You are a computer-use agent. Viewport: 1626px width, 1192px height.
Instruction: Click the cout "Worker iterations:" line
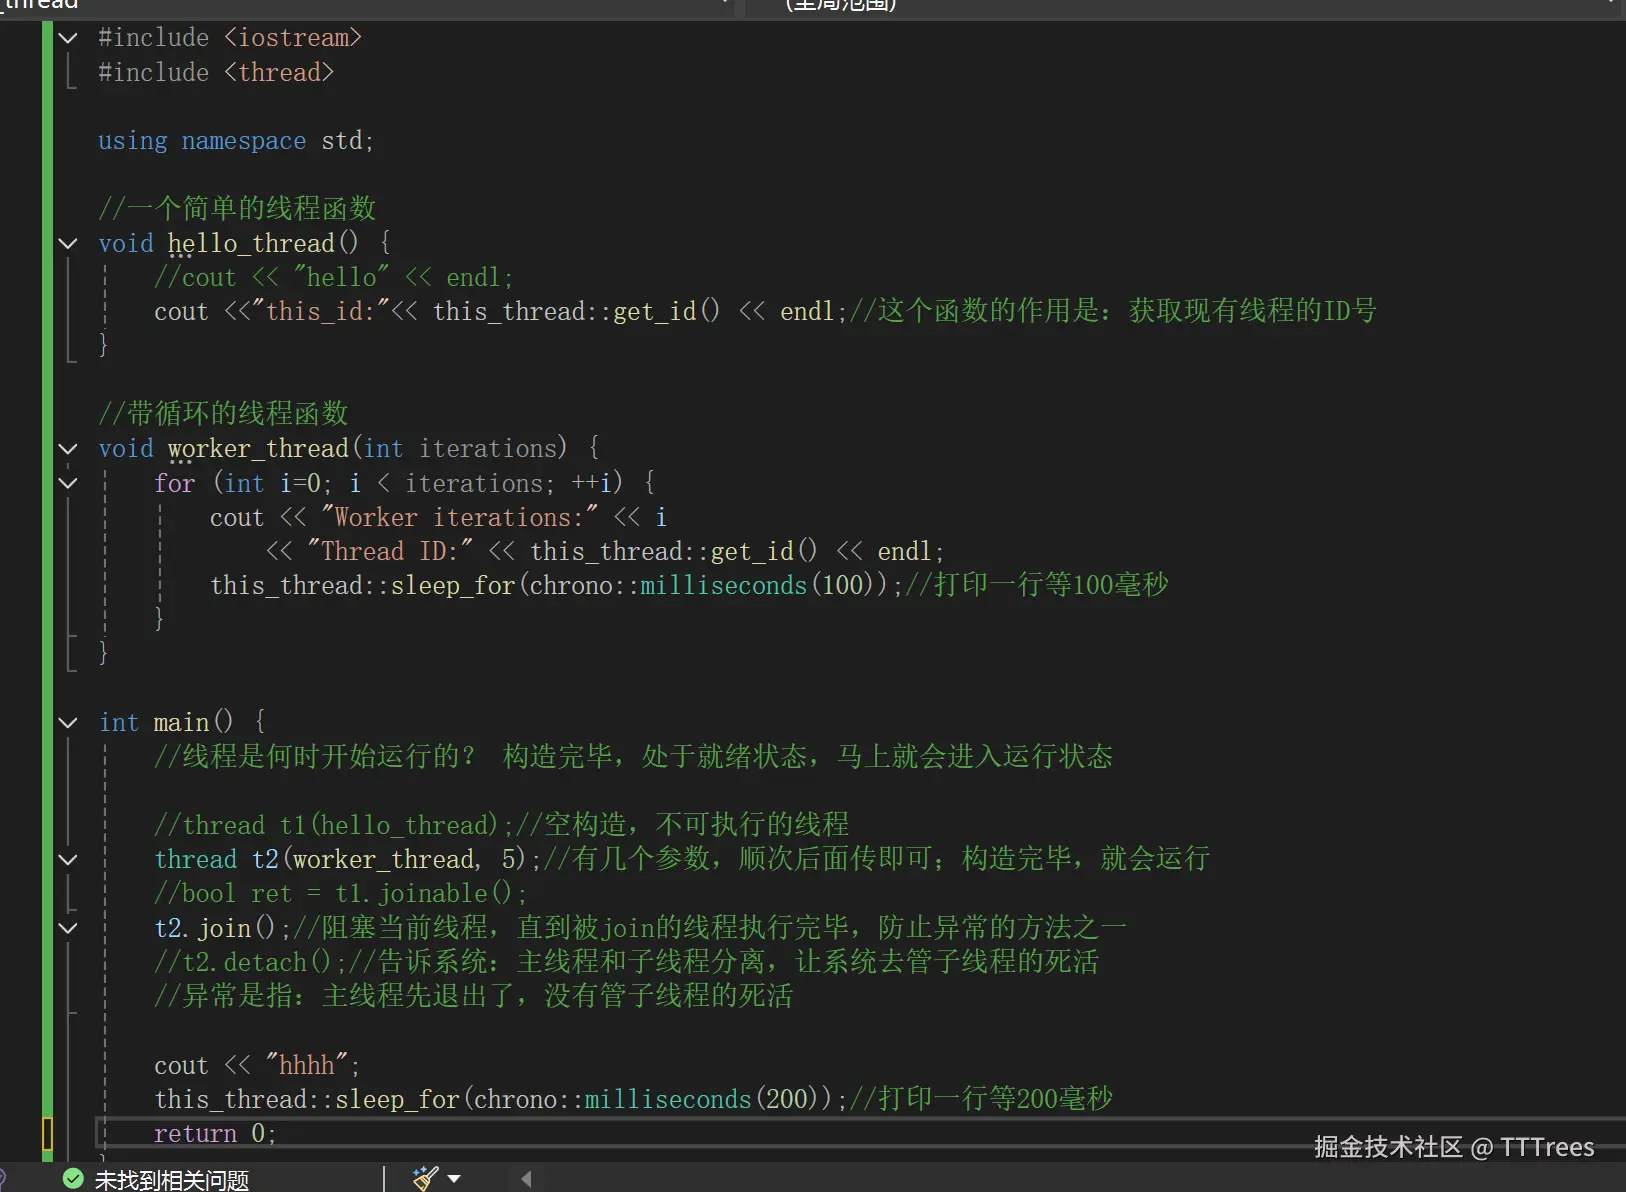(x=438, y=517)
